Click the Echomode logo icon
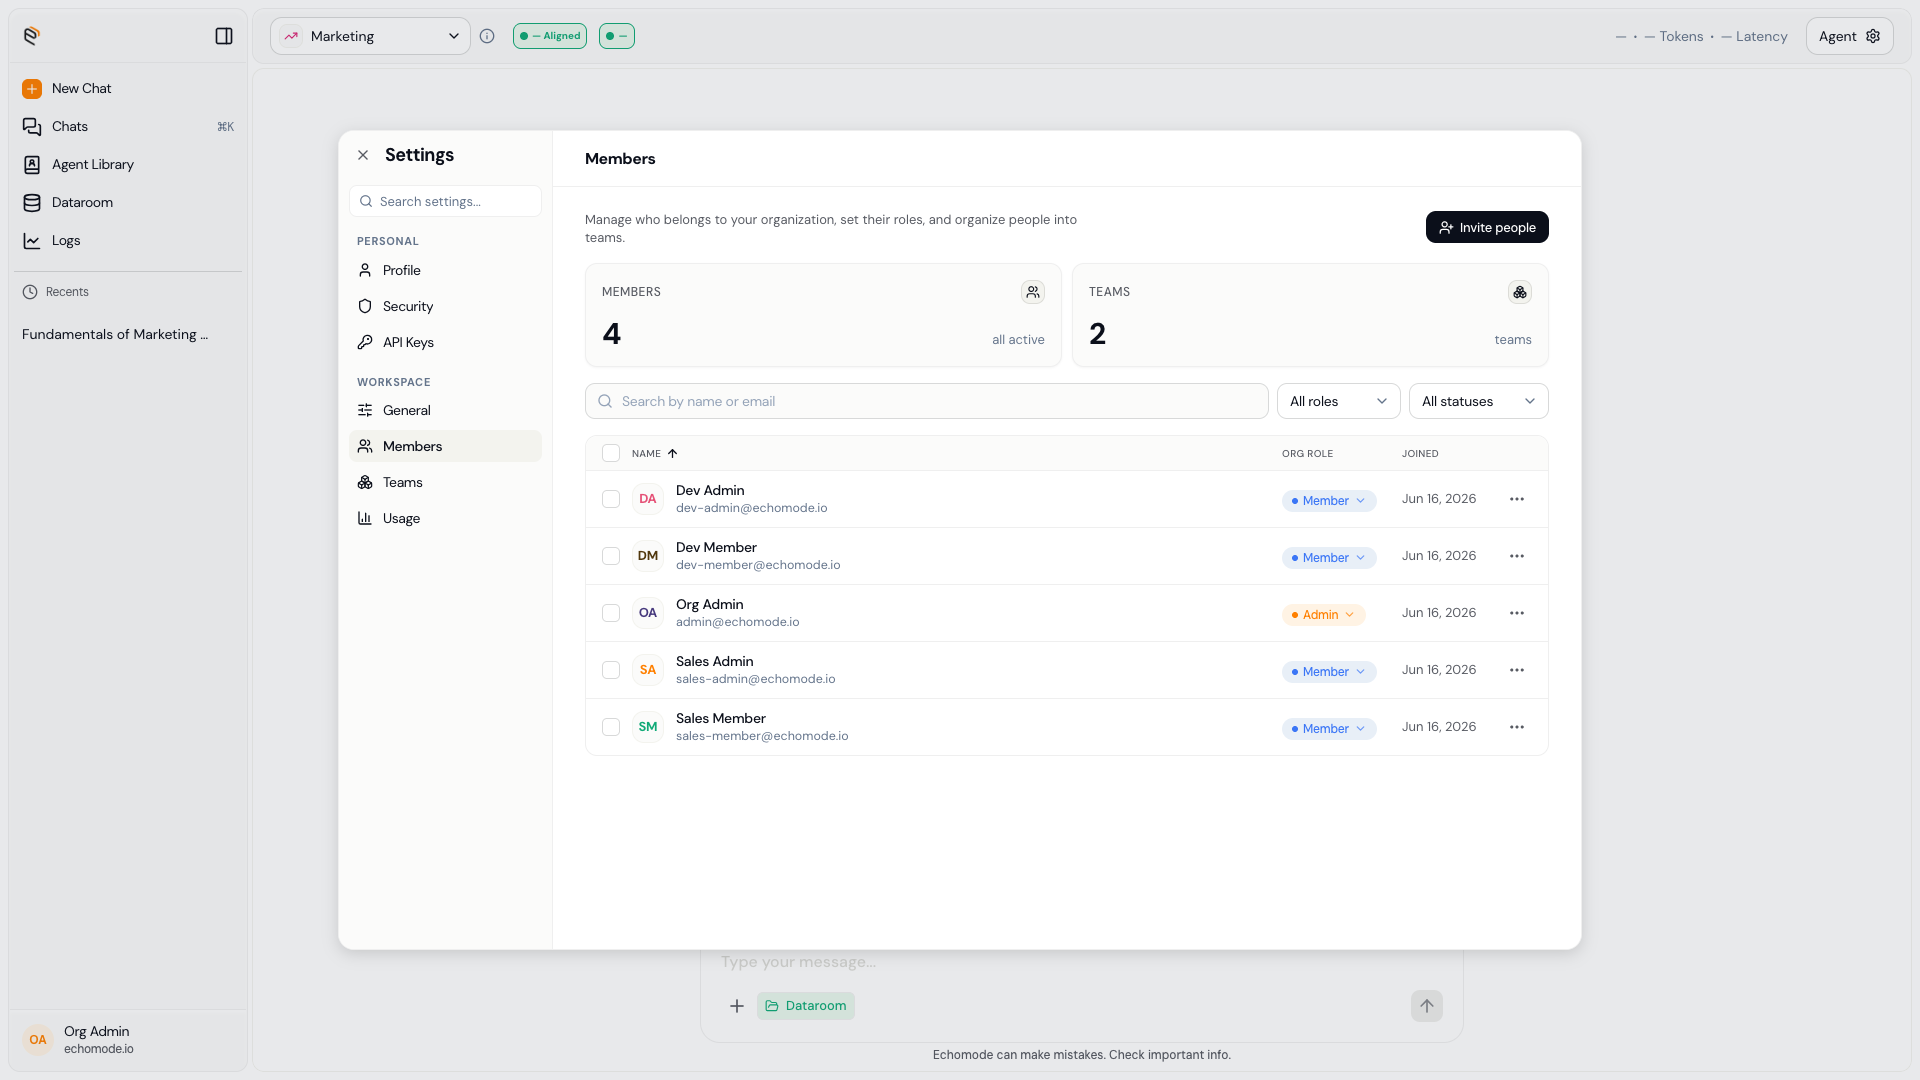Viewport: 1920px width, 1080px height. point(32,36)
